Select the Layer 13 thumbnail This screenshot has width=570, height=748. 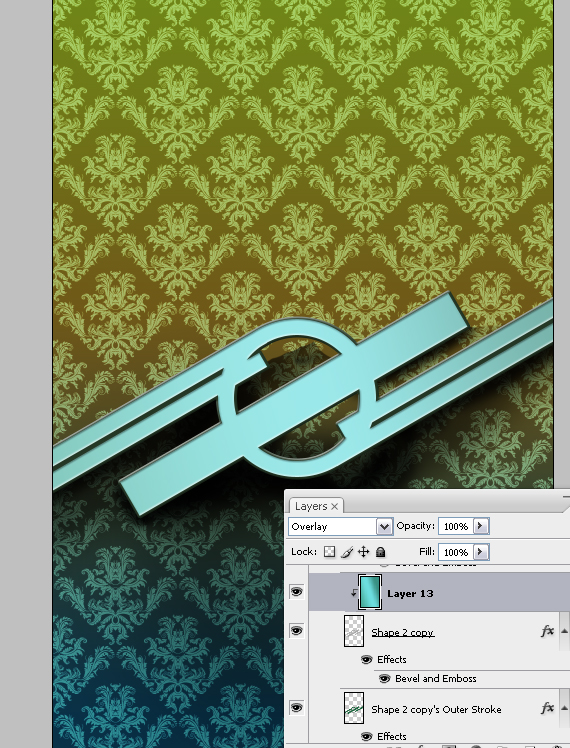tap(370, 592)
